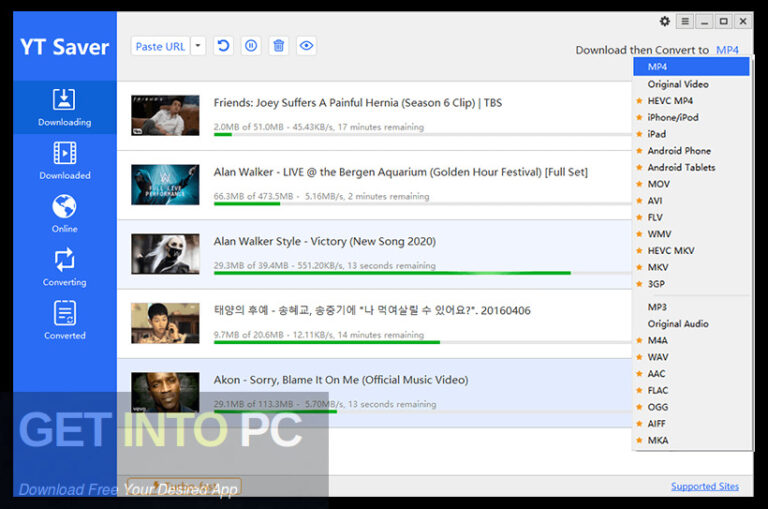Viewport: 768px width, 509px height.
Task: Select MP4 in the format list
Action: coord(691,67)
